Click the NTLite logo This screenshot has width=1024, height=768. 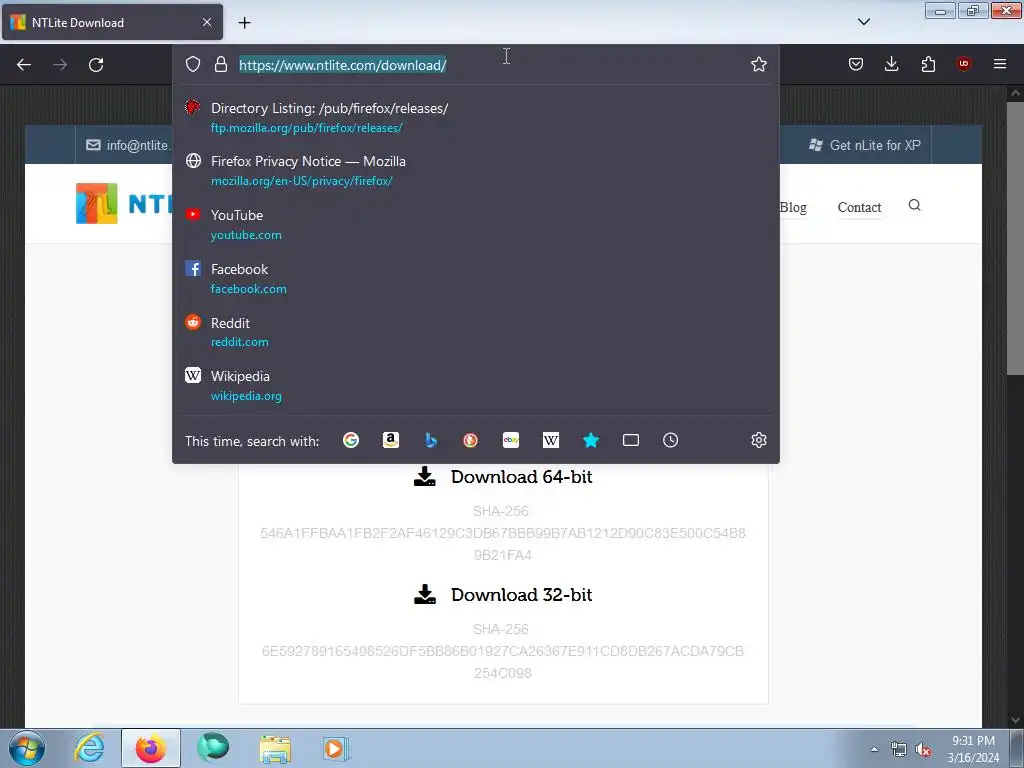pyautogui.click(x=124, y=204)
